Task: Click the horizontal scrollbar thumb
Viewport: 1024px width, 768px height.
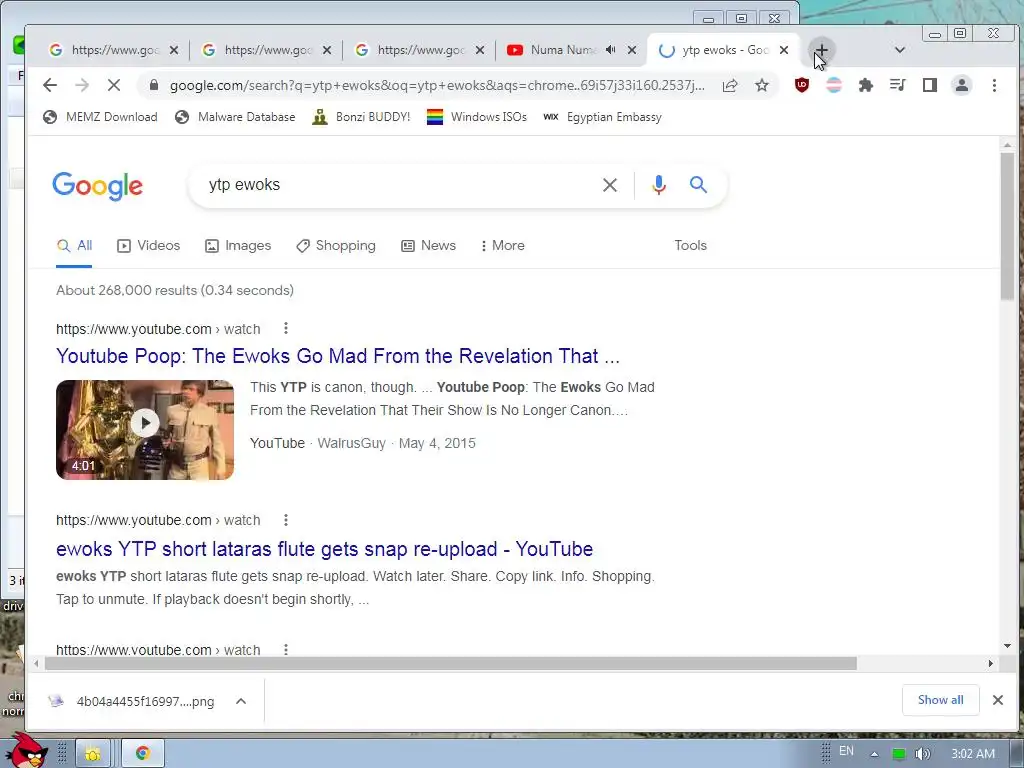Action: click(x=450, y=664)
